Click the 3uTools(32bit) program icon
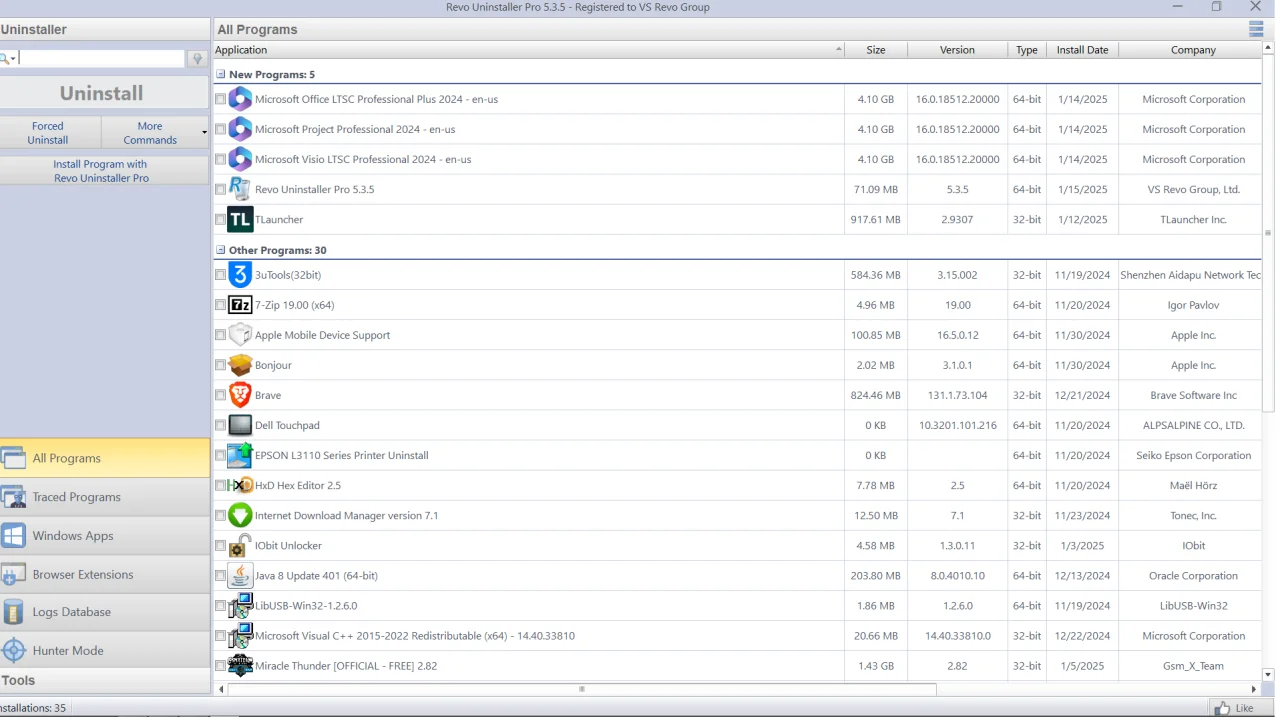This screenshot has height=721, width=1280. pos(240,275)
